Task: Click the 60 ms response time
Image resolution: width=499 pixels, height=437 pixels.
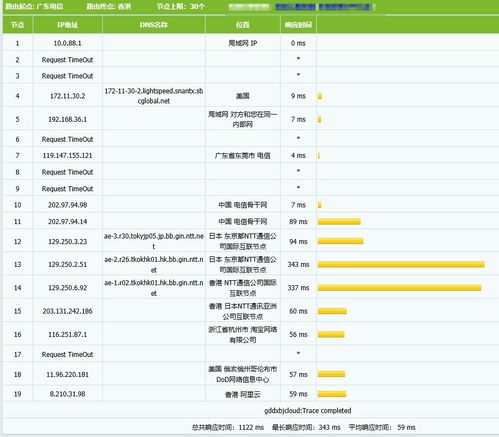Action: click(298, 311)
